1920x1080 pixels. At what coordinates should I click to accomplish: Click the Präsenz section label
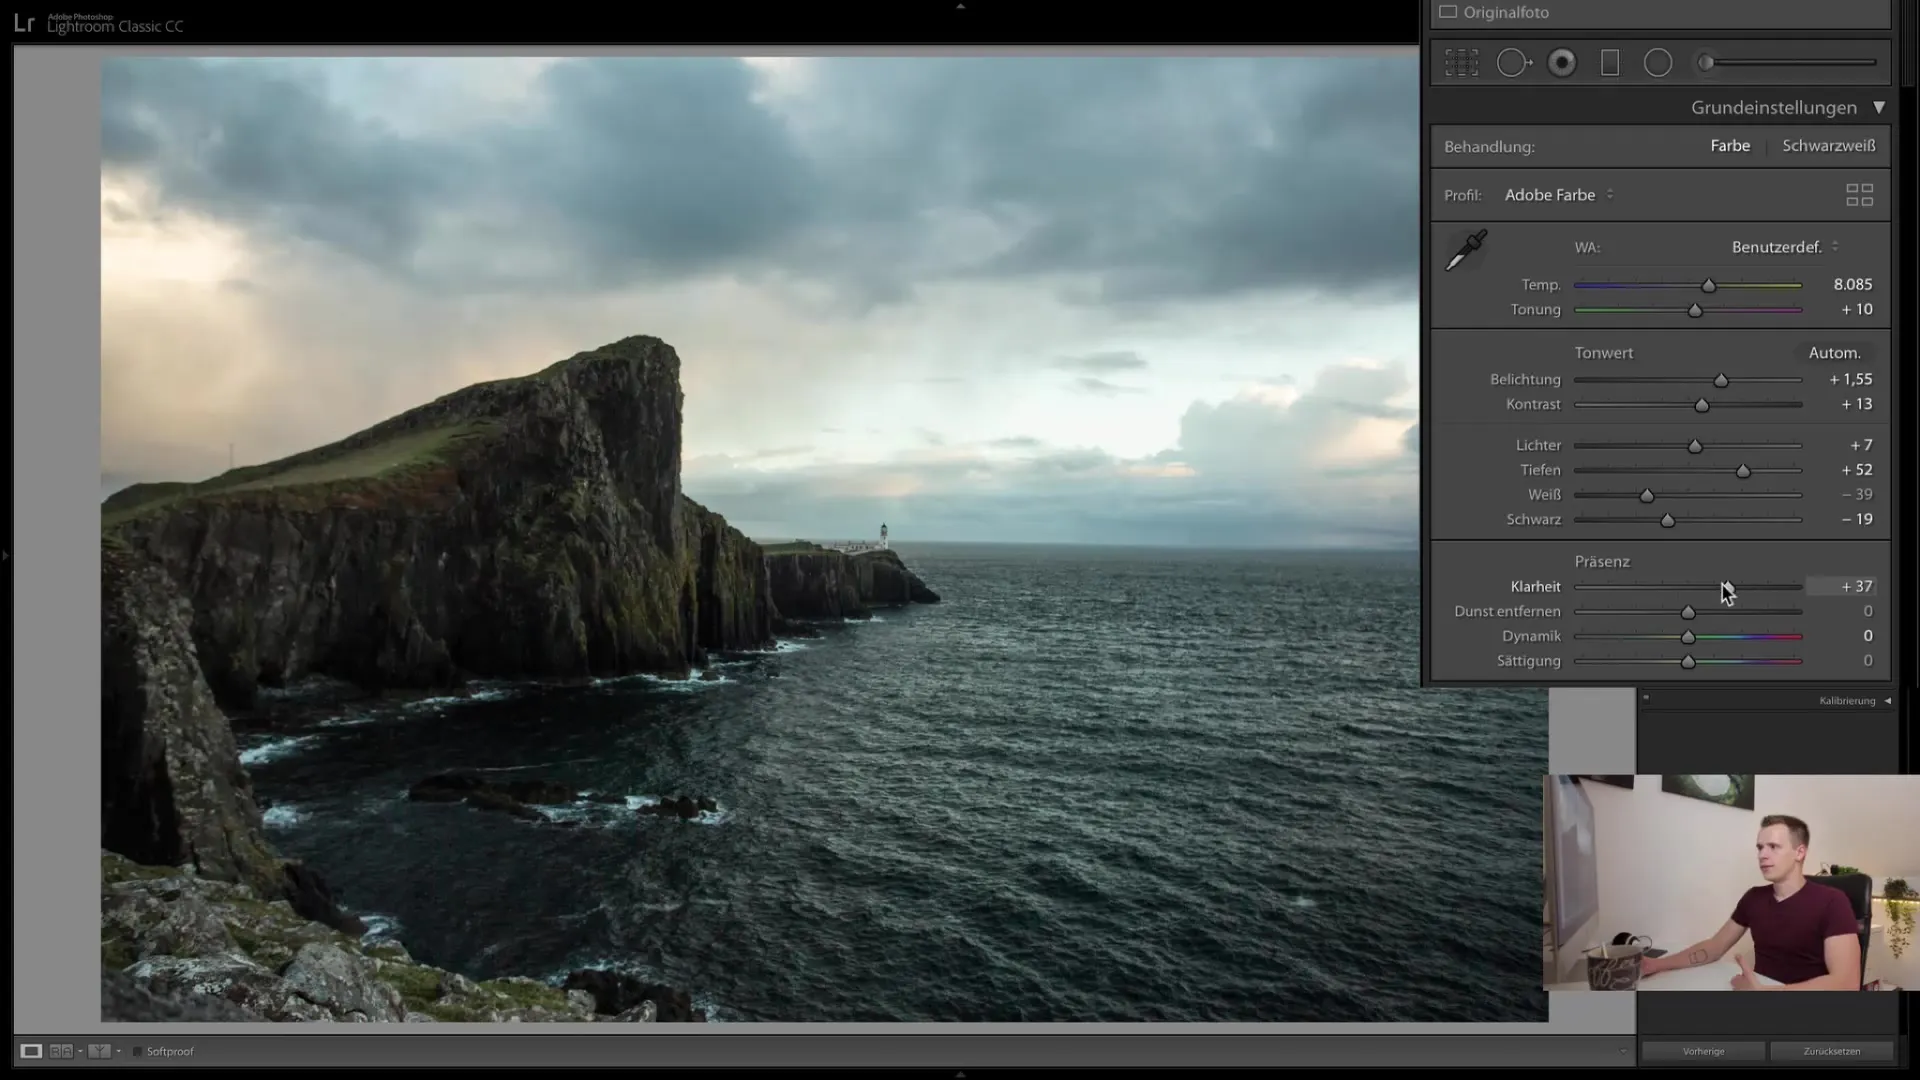pos(1602,562)
